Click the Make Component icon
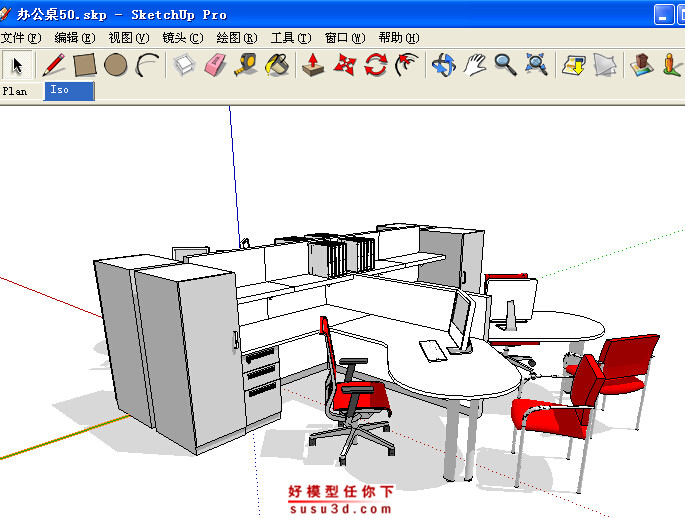 pyautogui.click(x=184, y=65)
